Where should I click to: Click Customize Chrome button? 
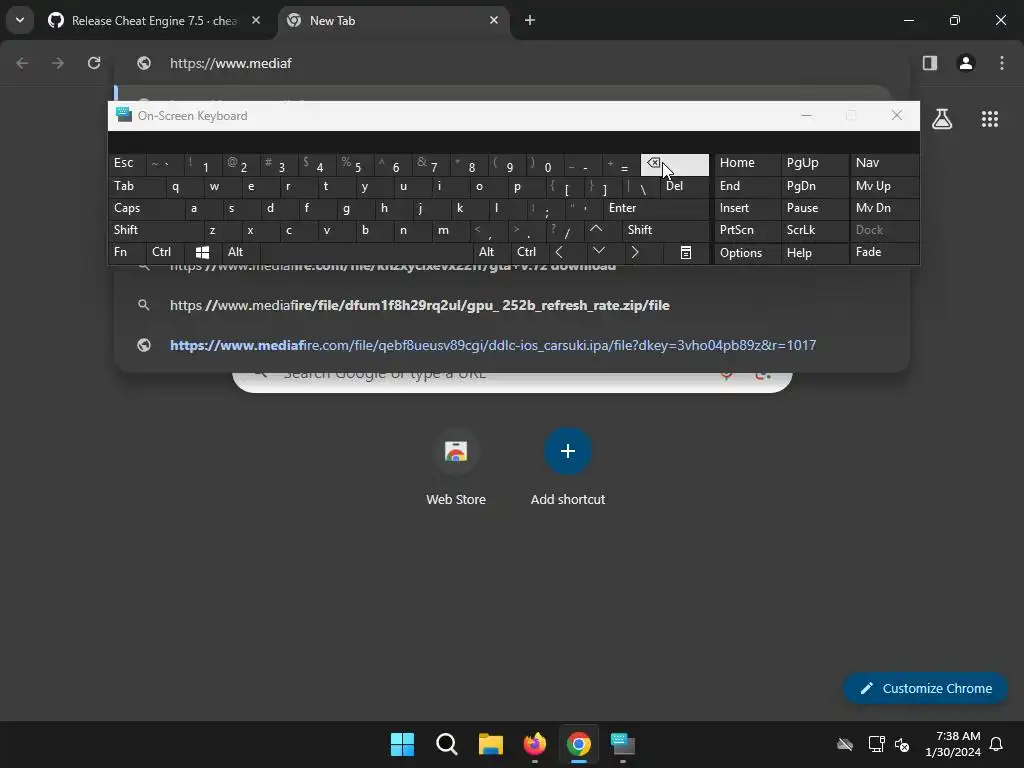point(925,688)
